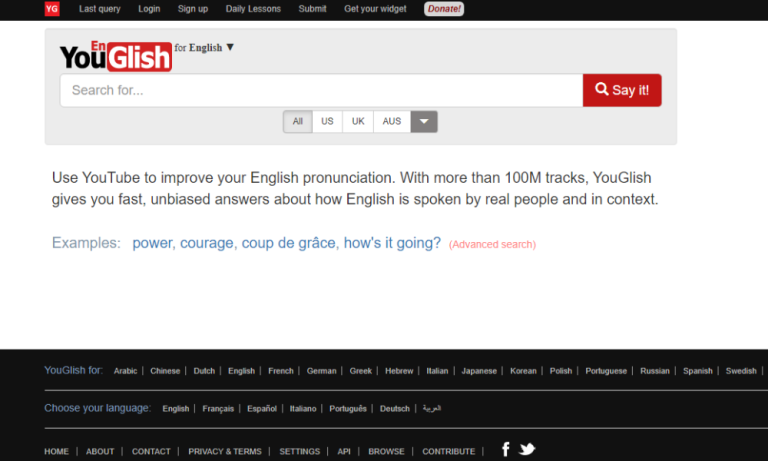768x461 pixels.
Task: Switch to YouGlish for Japanese
Action: click(479, 371)
